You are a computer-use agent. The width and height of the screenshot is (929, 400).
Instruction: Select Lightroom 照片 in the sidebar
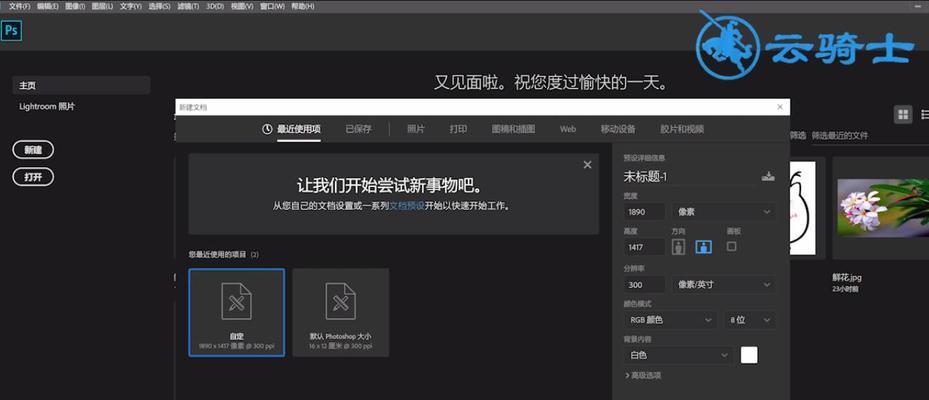coord(47,107)
